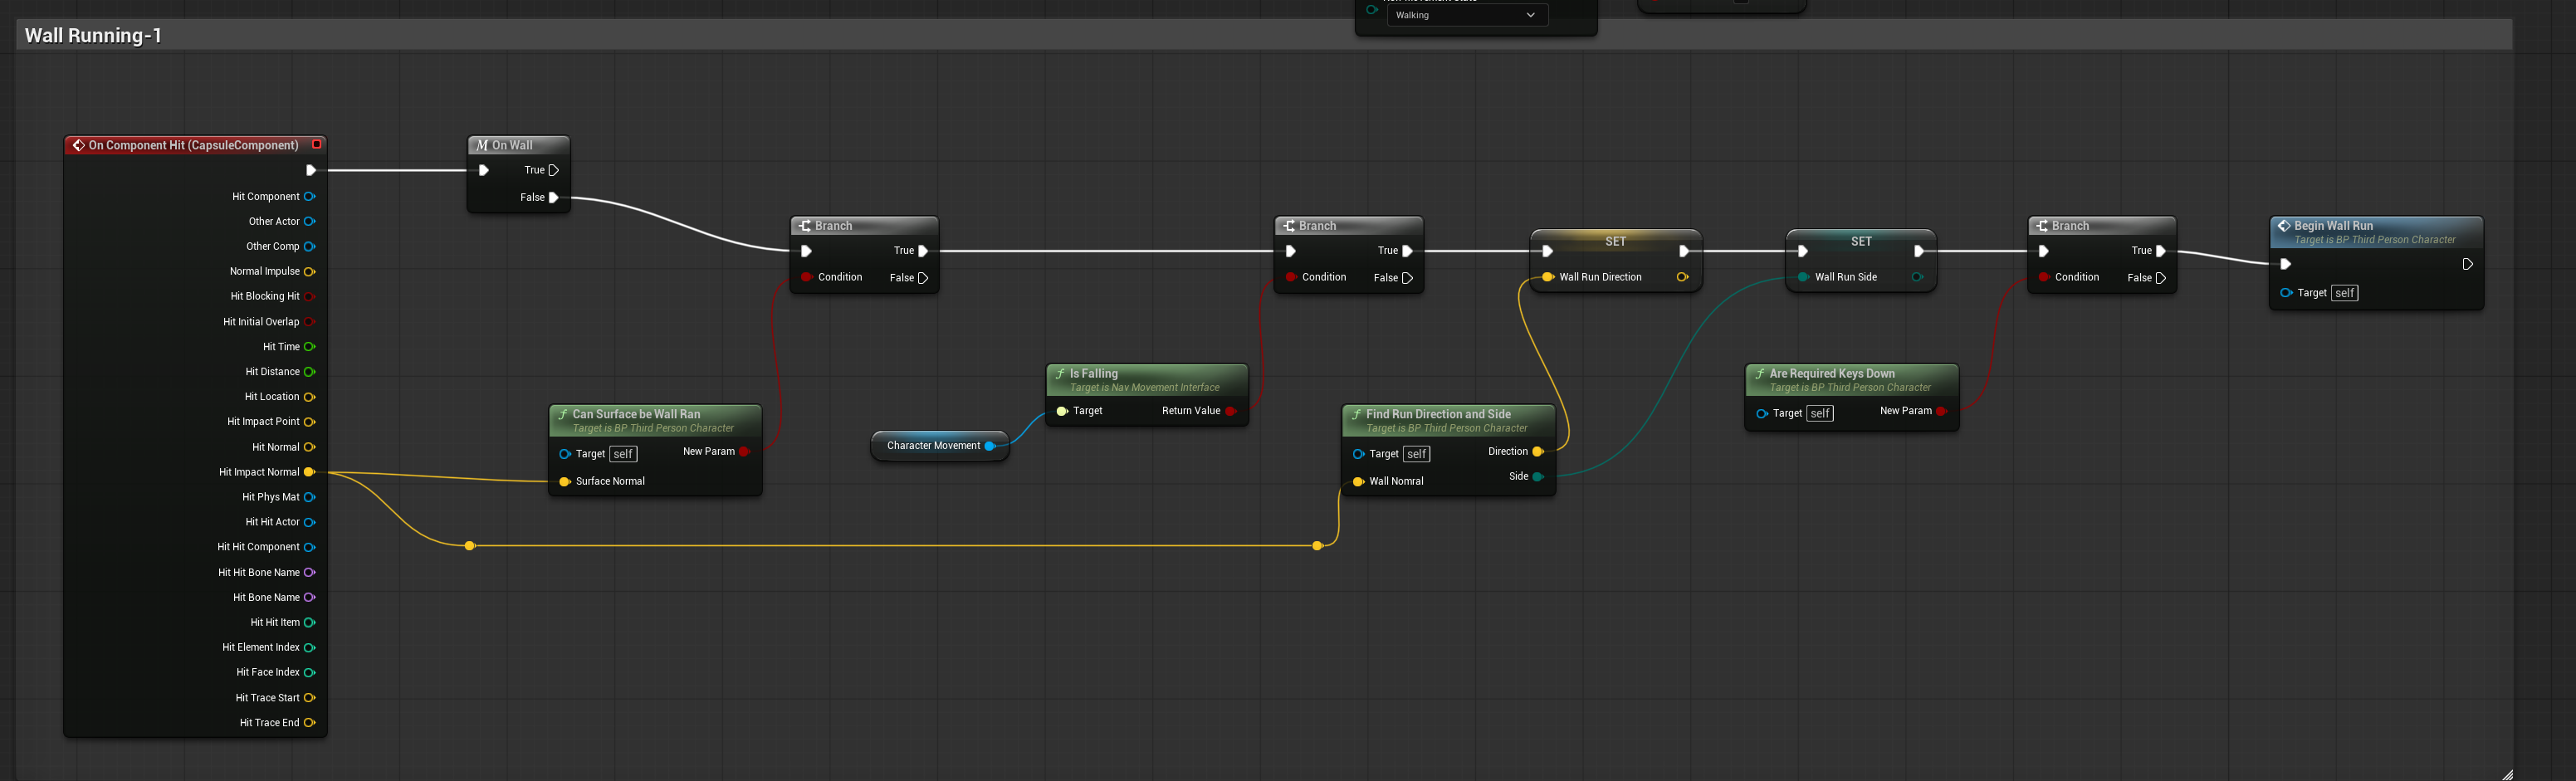The height and width of the screenshot is (781, 2576).
Task: Click the Begin Wall Run node icon
Action: pyautogui.click(x=2284, y=226)
